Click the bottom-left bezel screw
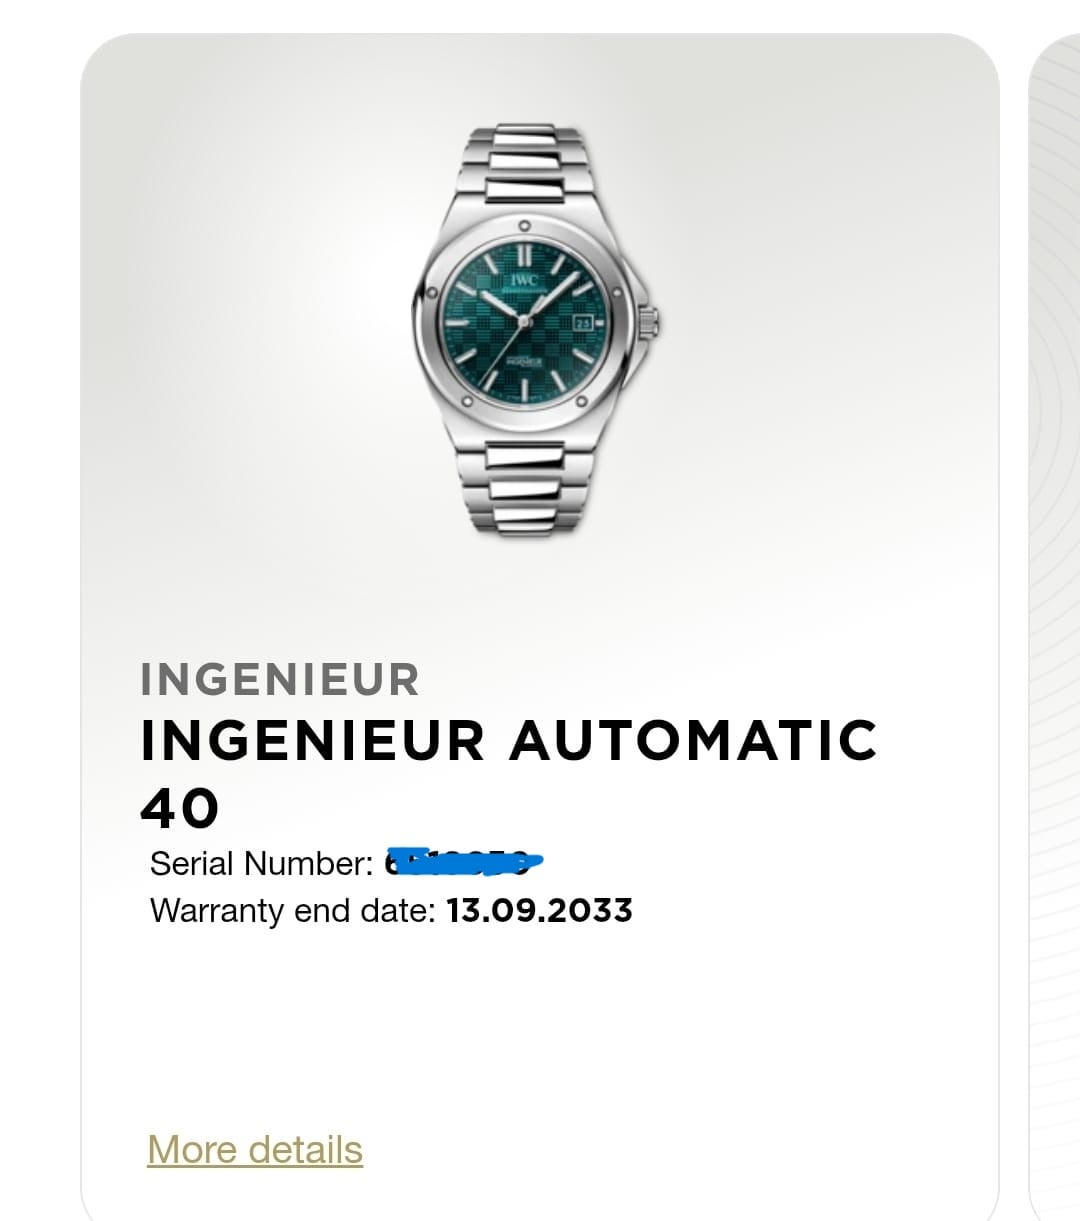The image size is (1080, 1221). [x=466, y=400]
